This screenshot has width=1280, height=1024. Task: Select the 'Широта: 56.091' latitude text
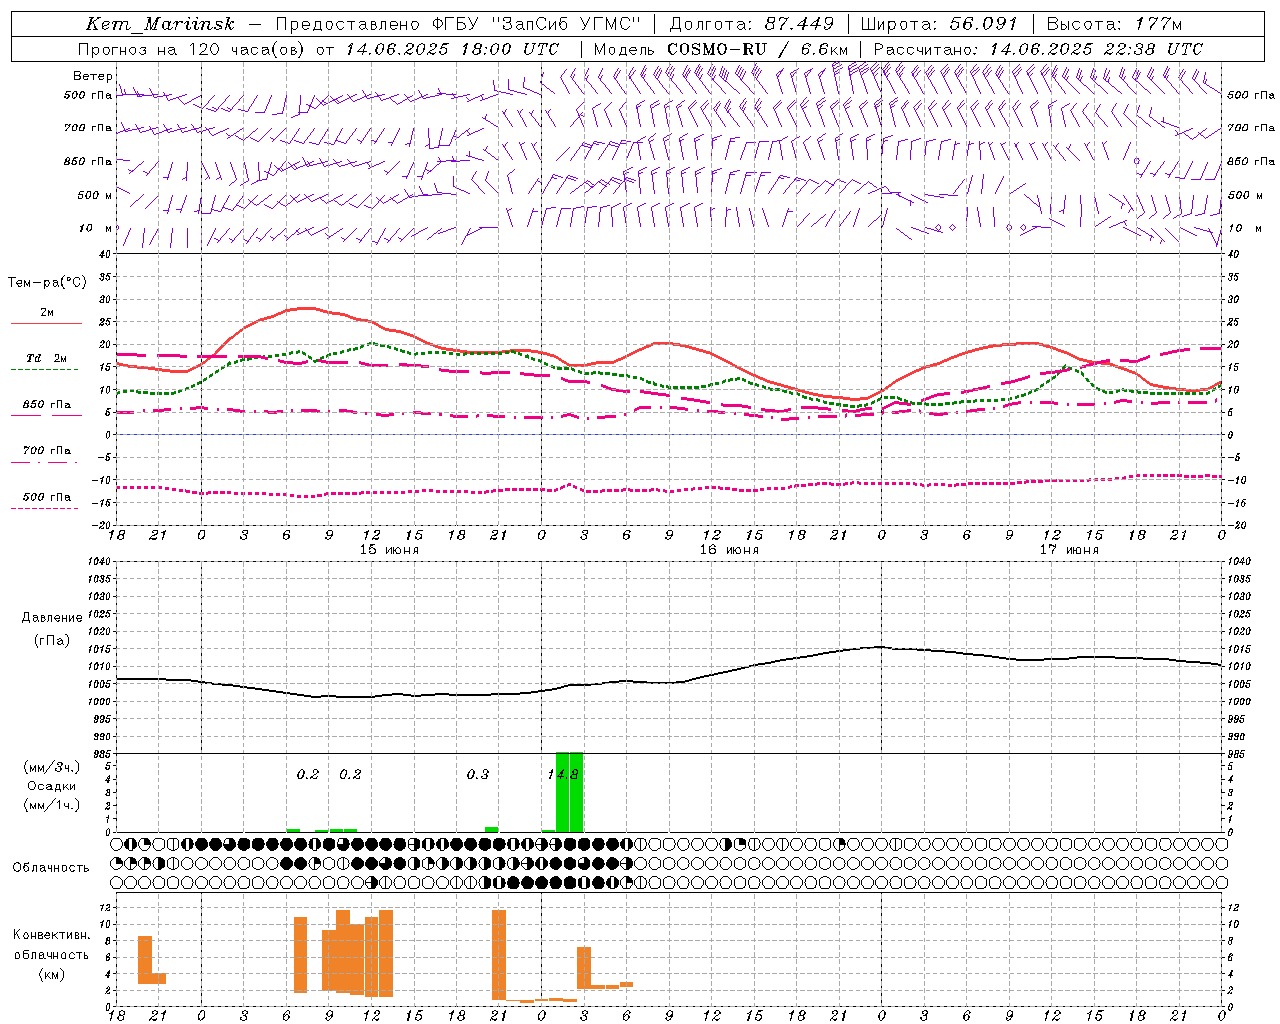[x=938, y=24]
